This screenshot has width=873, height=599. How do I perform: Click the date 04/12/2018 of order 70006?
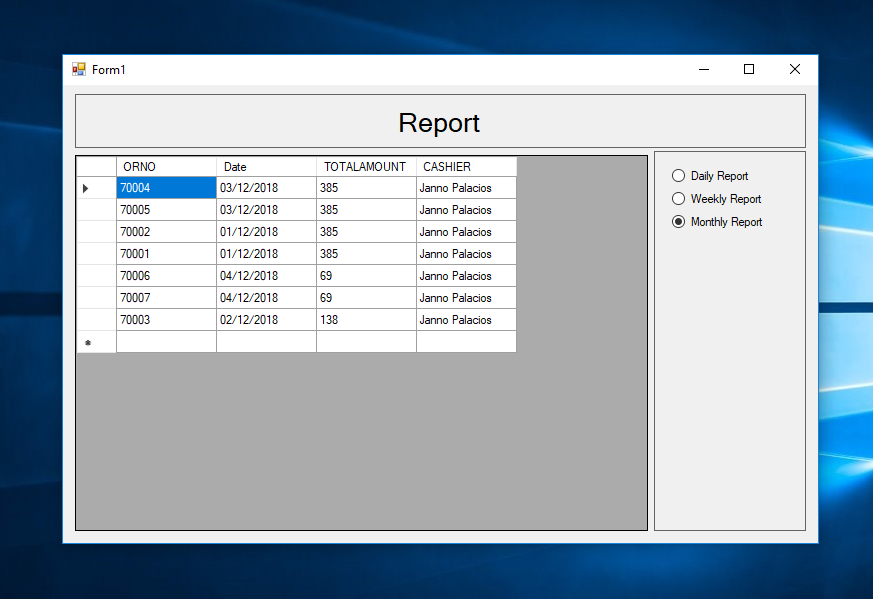267,276
